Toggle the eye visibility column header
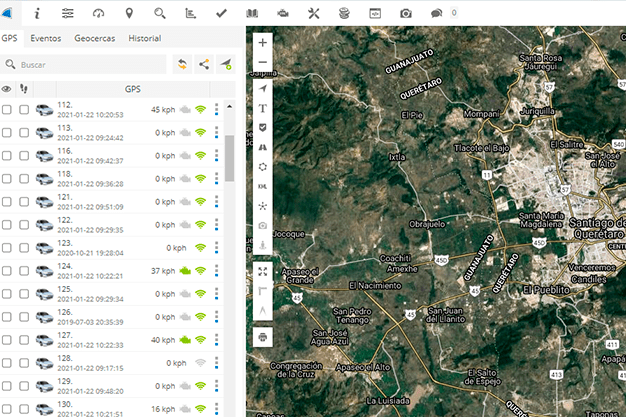This screenshot has width=626, height=417. pos(6,89)
